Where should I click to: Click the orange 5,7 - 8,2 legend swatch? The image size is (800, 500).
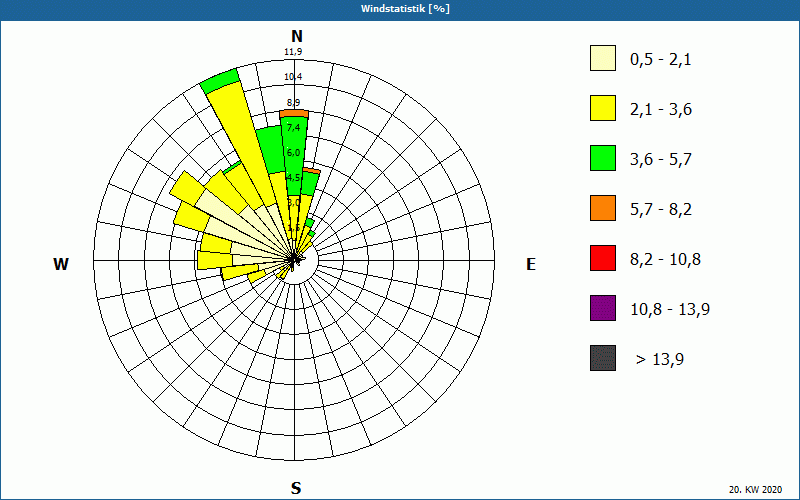tap(603, 208)
